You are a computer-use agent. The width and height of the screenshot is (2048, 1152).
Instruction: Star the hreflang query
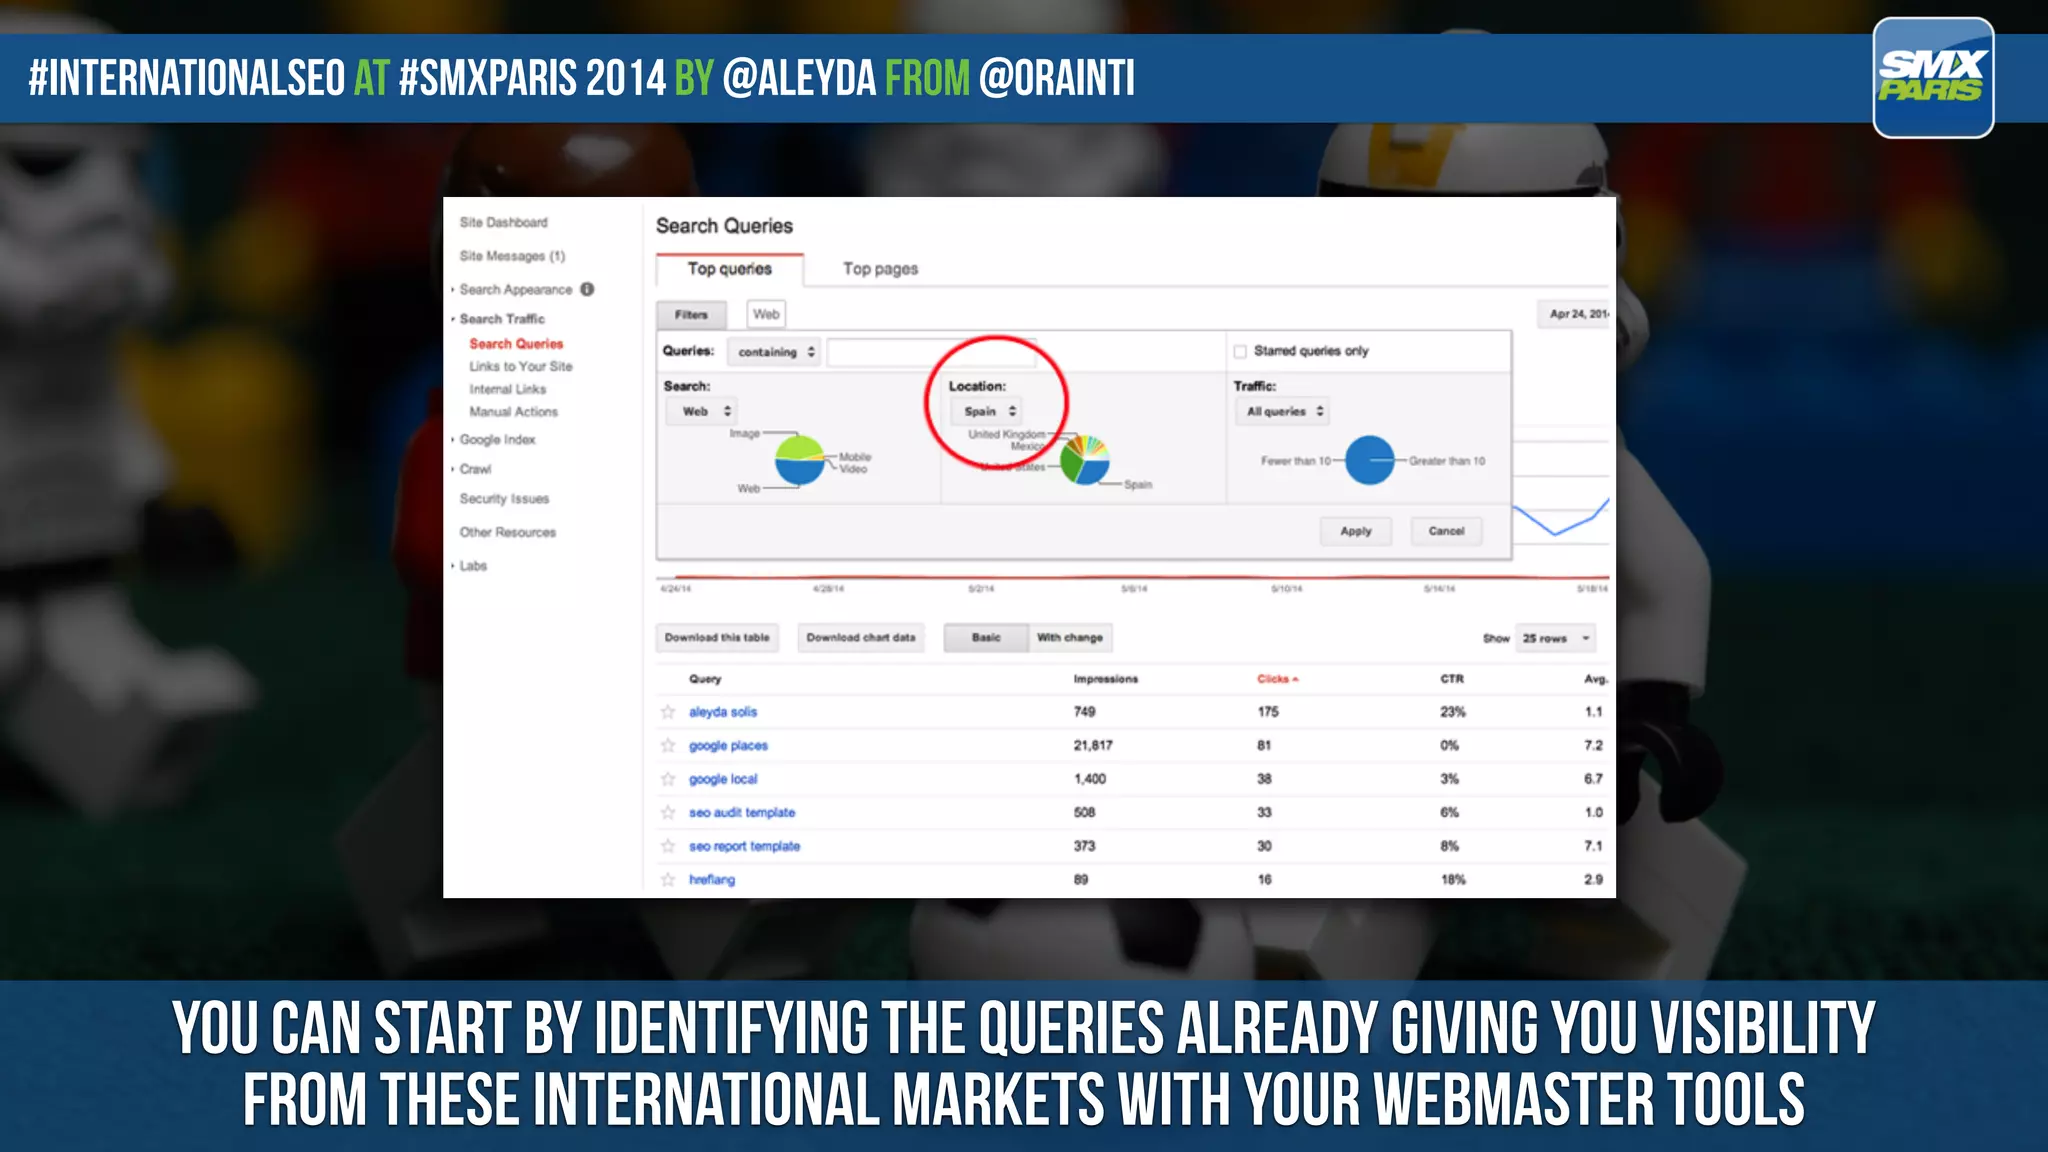tap(668, 880)
